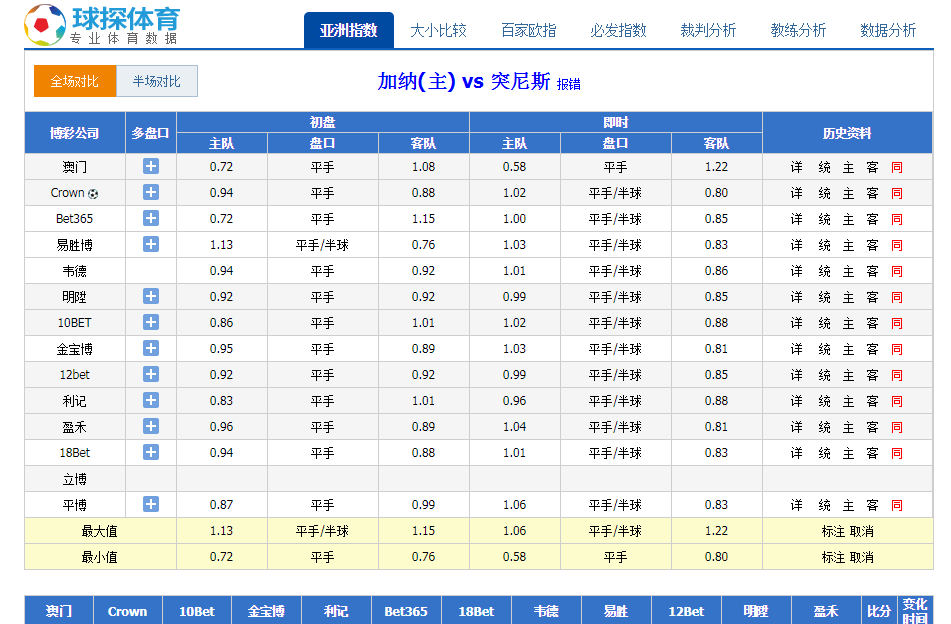Click the 多盘口 column header

click(150, 133)
